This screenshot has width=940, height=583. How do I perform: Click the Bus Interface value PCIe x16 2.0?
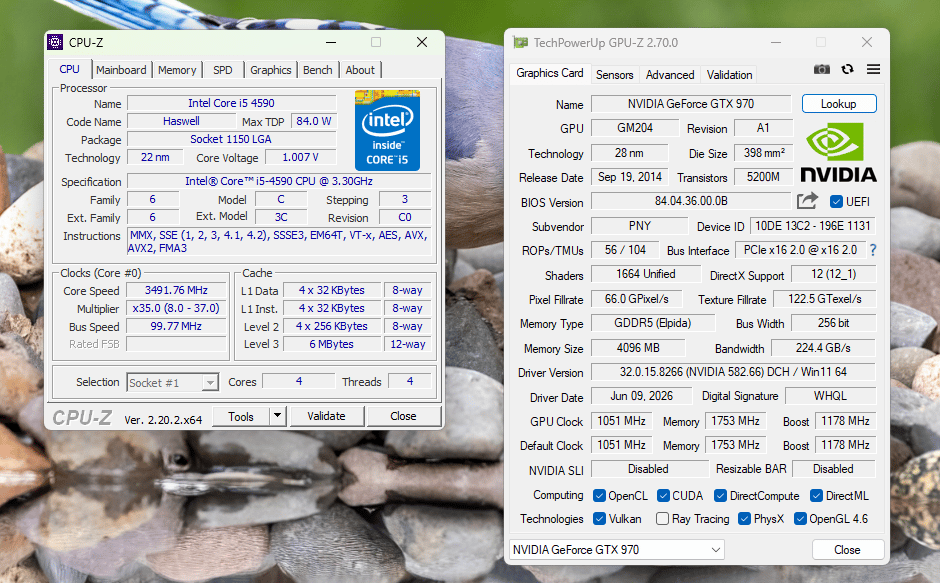point(800,250)
